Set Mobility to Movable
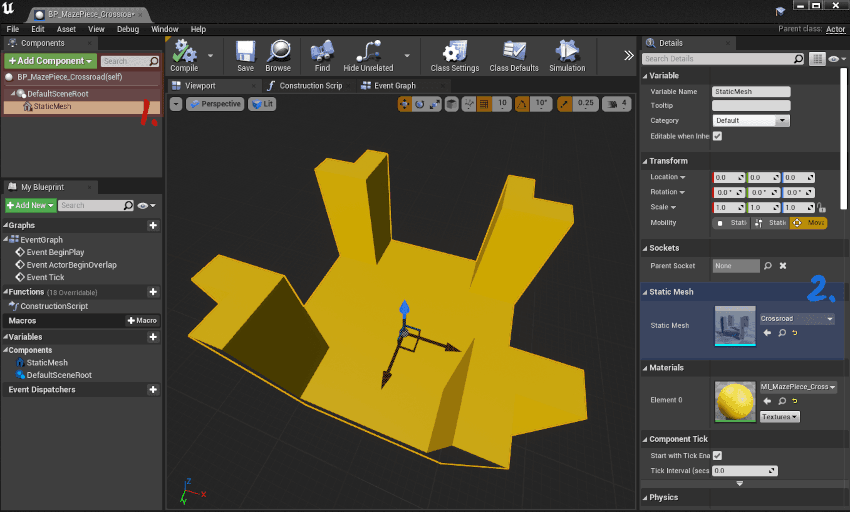This screenshot has width=850, height=512. [x=808, y=223]
